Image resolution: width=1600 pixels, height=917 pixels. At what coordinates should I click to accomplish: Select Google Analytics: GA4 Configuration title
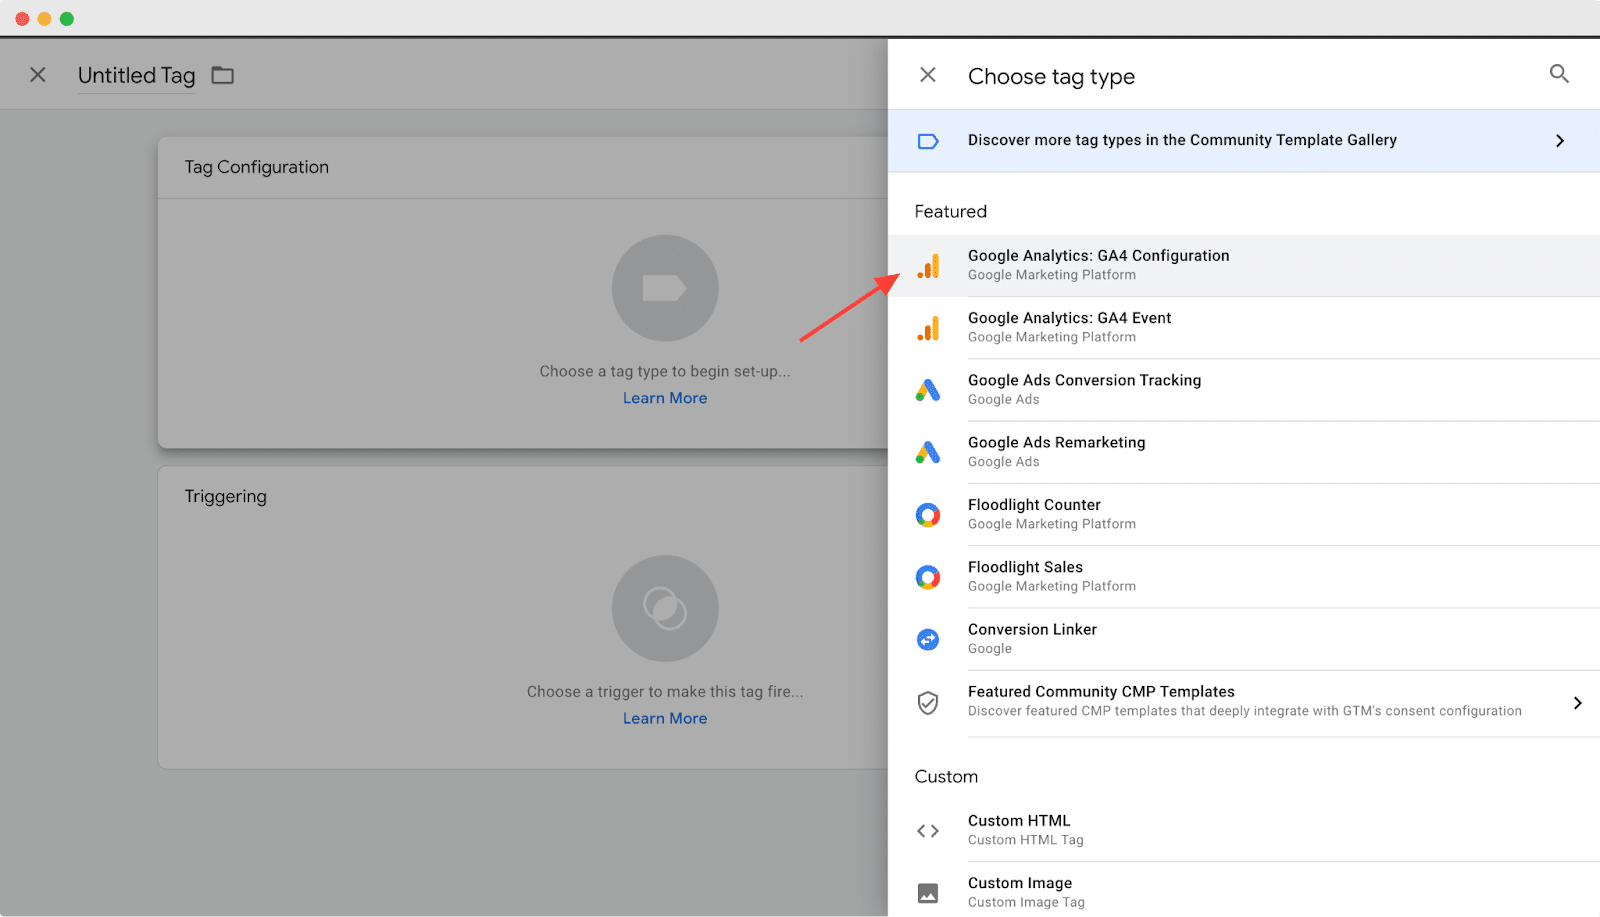1098,256
